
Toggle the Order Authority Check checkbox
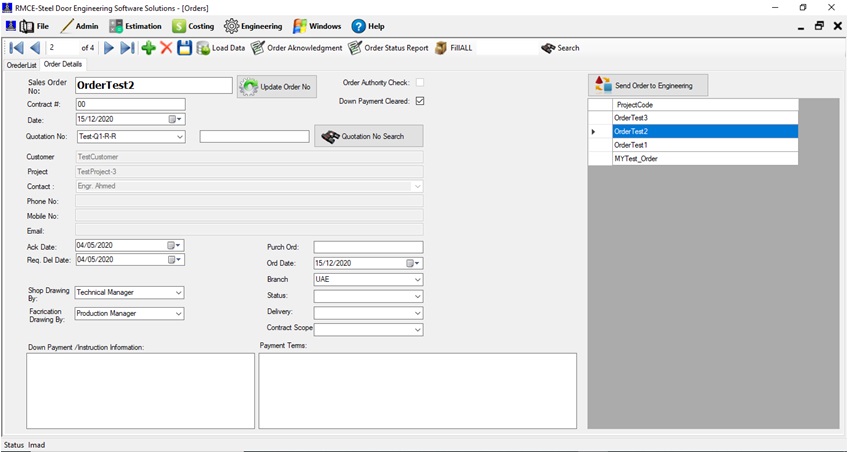420,83
